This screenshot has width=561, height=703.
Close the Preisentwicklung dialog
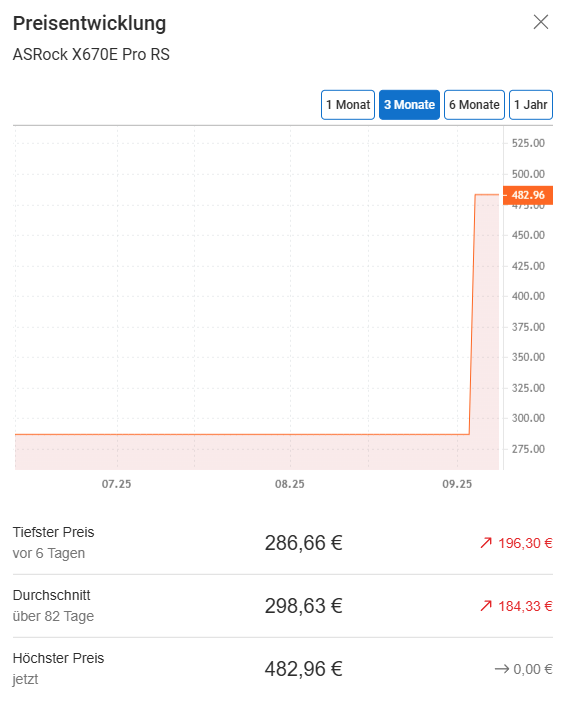tap(541, 22)
